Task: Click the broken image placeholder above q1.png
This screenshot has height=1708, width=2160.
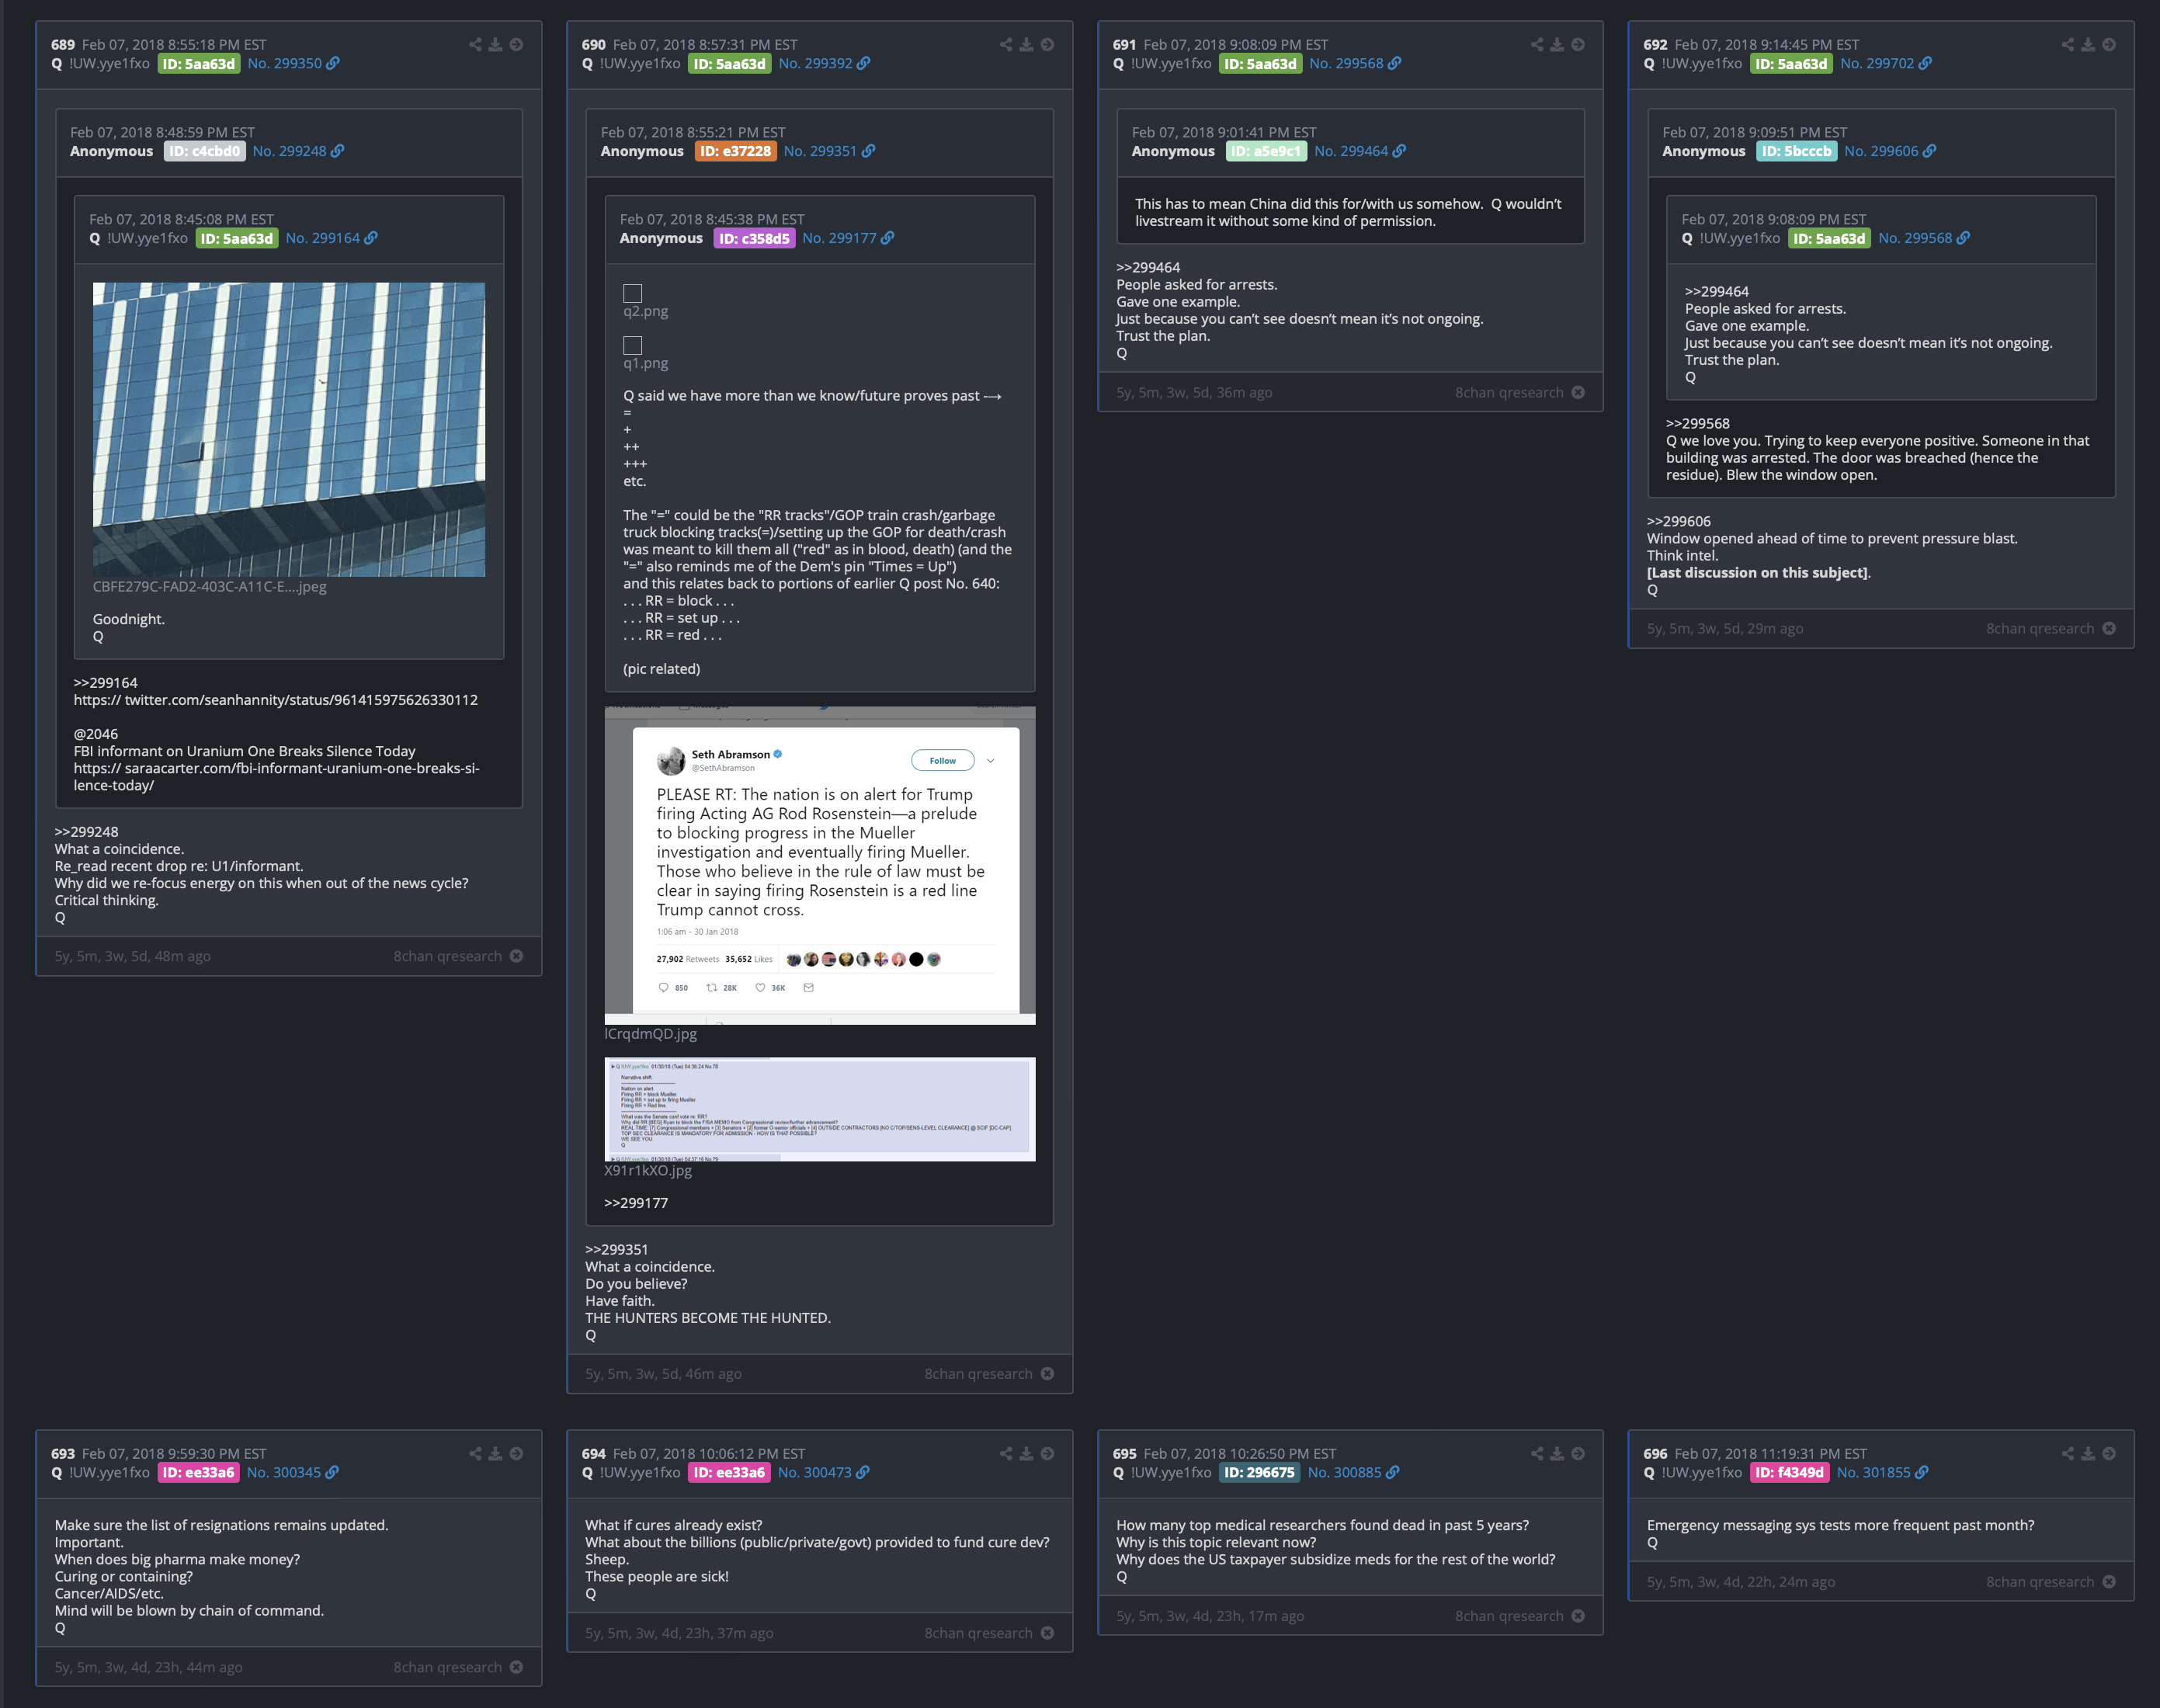Action: [633, 345]
